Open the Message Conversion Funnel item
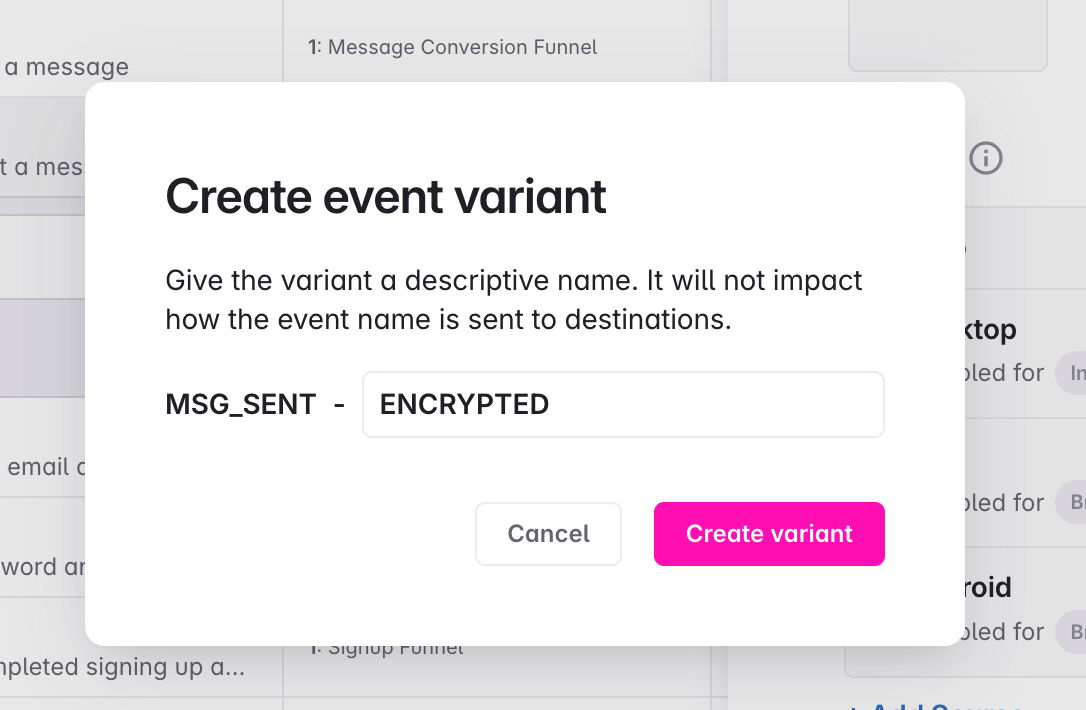The height and width of the screenshot is (710, 1086). click(x=461, y=47)
